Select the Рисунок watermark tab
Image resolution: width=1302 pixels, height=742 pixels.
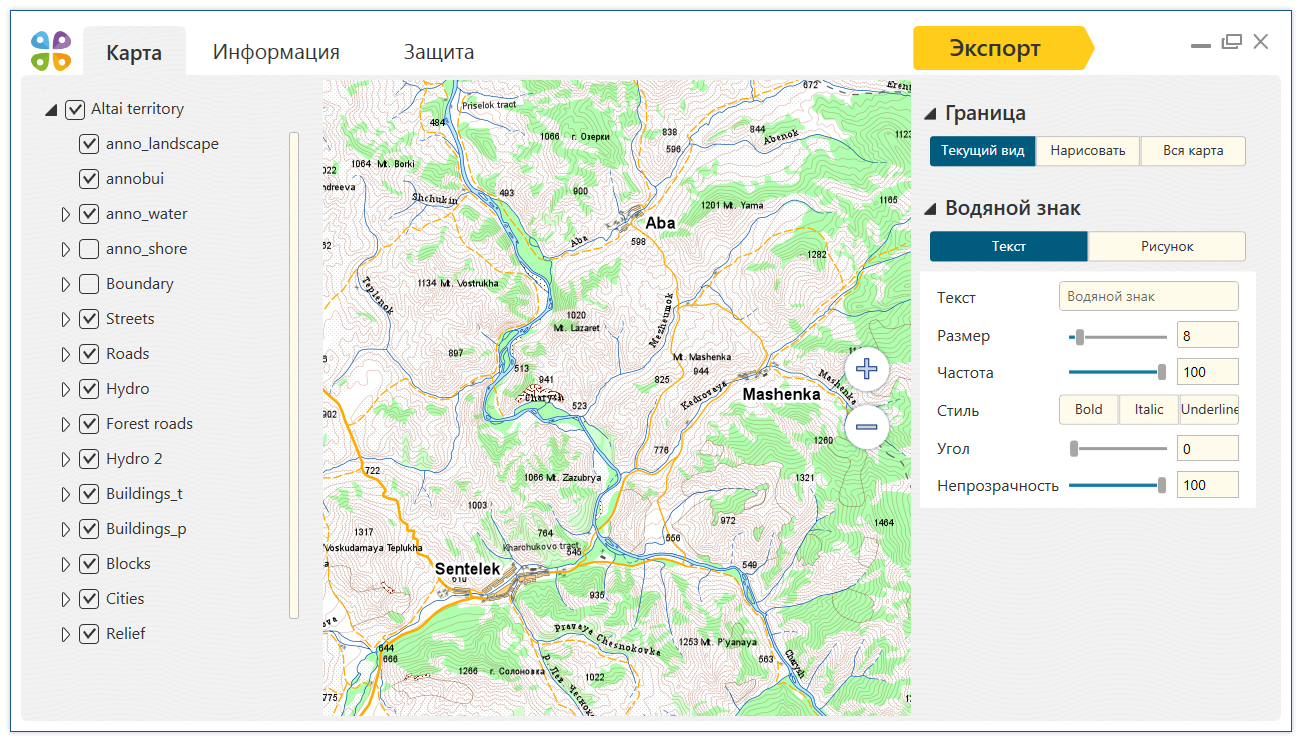pyautogui.click(x=1167, y=246)
